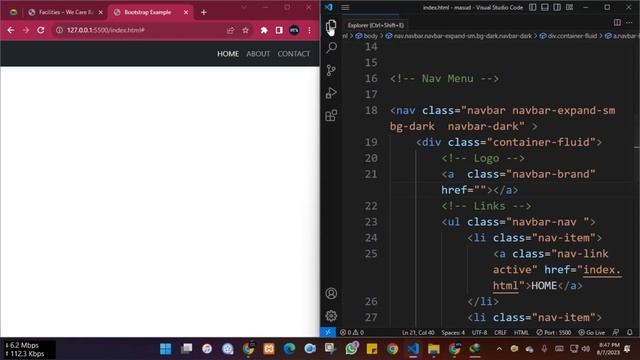
Task: Click the Chrome address bar URL
Action: (x=106, y=30)
